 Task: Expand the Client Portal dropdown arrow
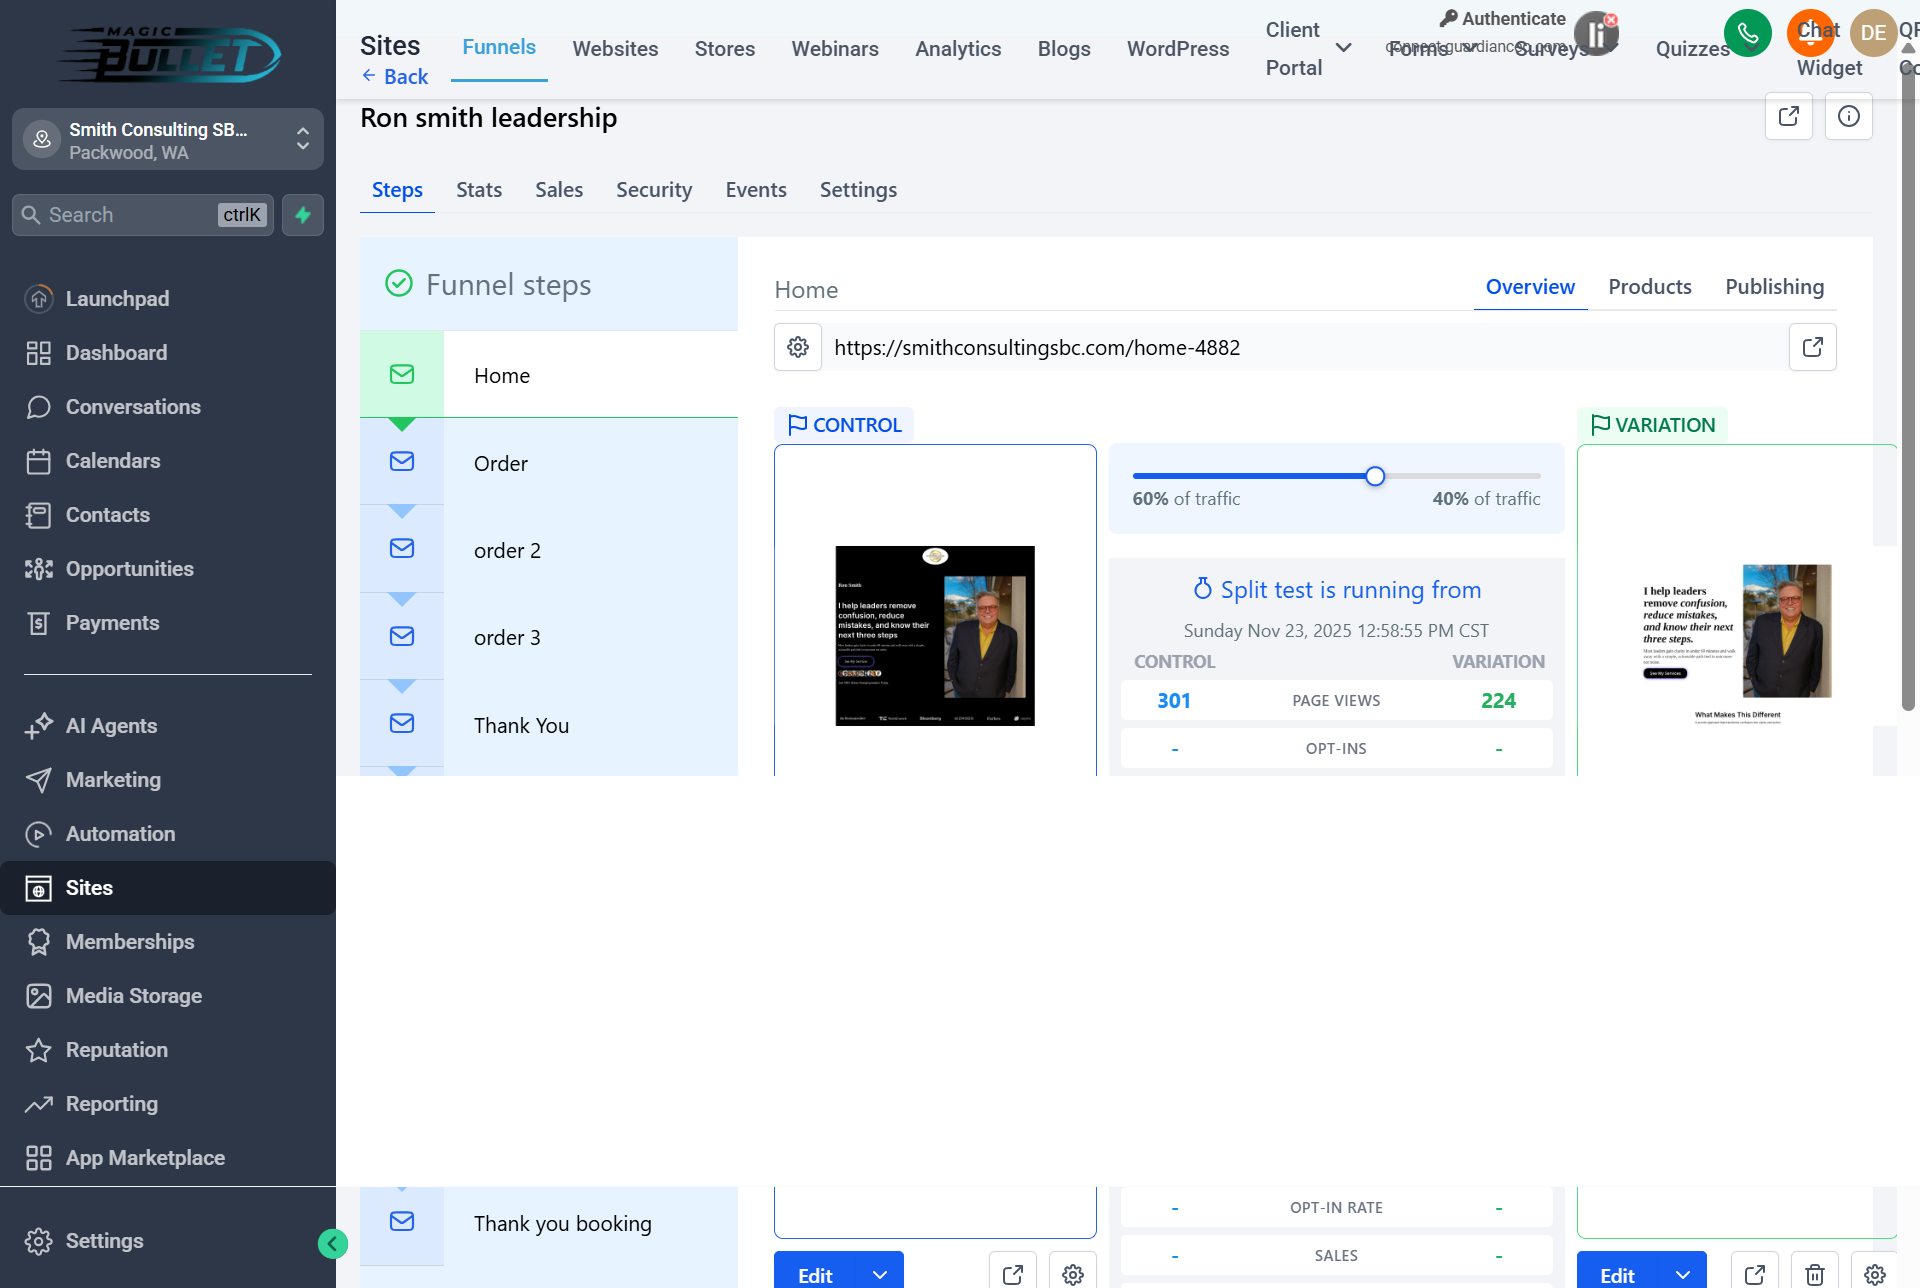1344,48
